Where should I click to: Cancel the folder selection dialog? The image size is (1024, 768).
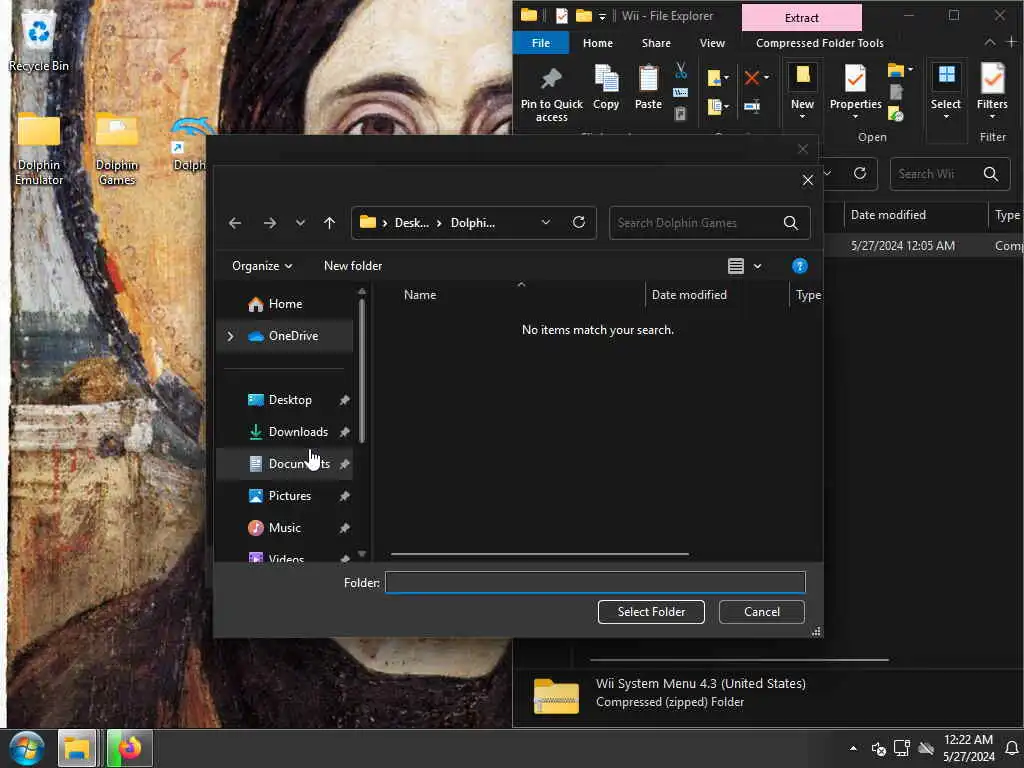pyautogui.click(x=761, y=612)
